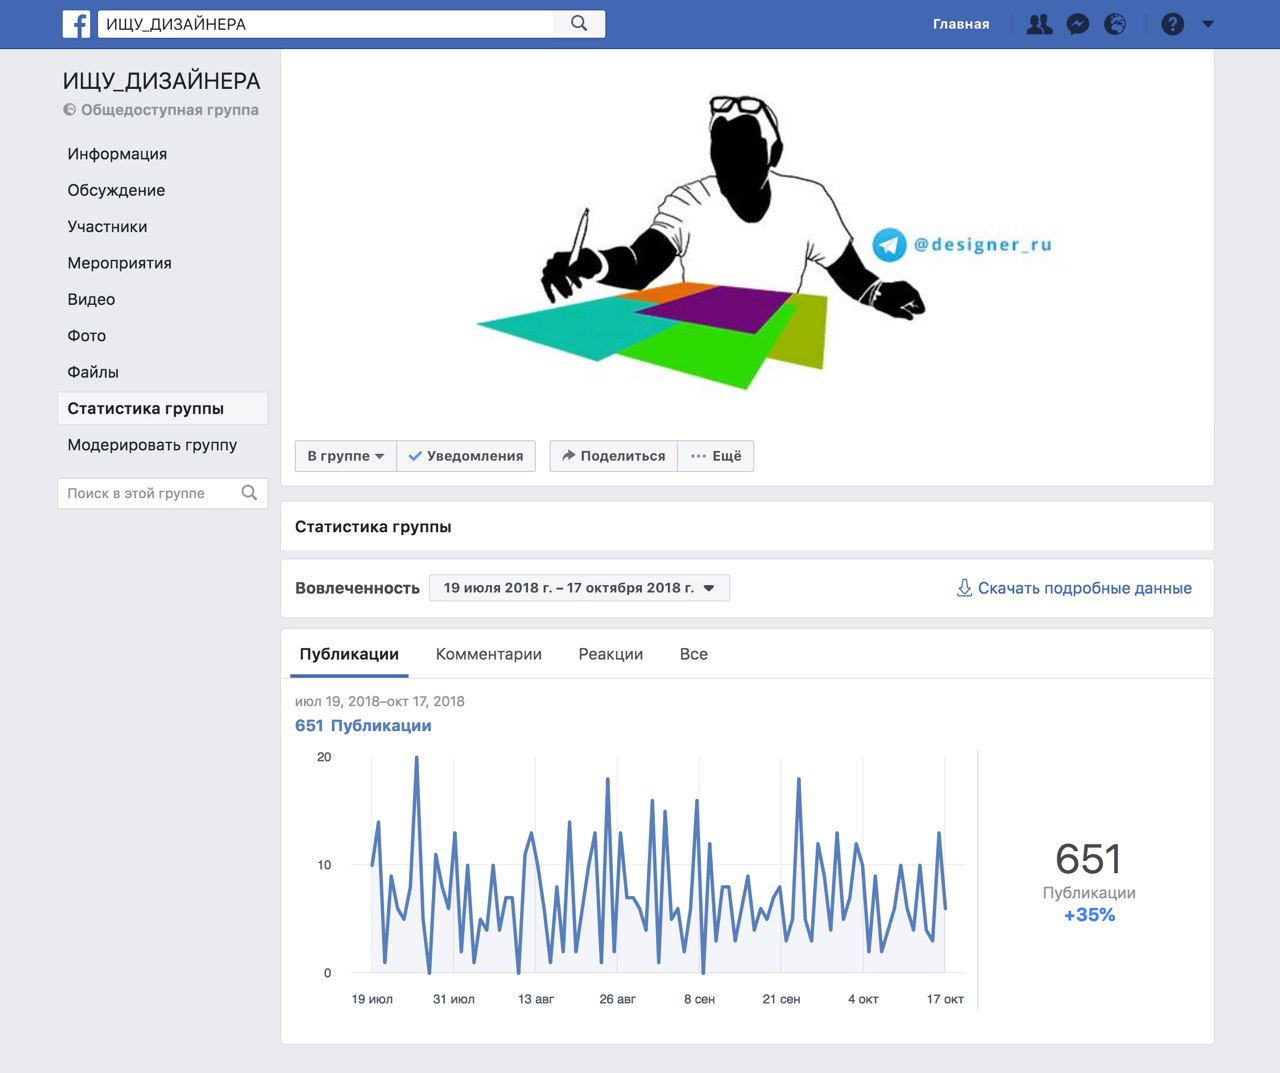Open friend requests icon in top bar

[x=1040, y=24]
